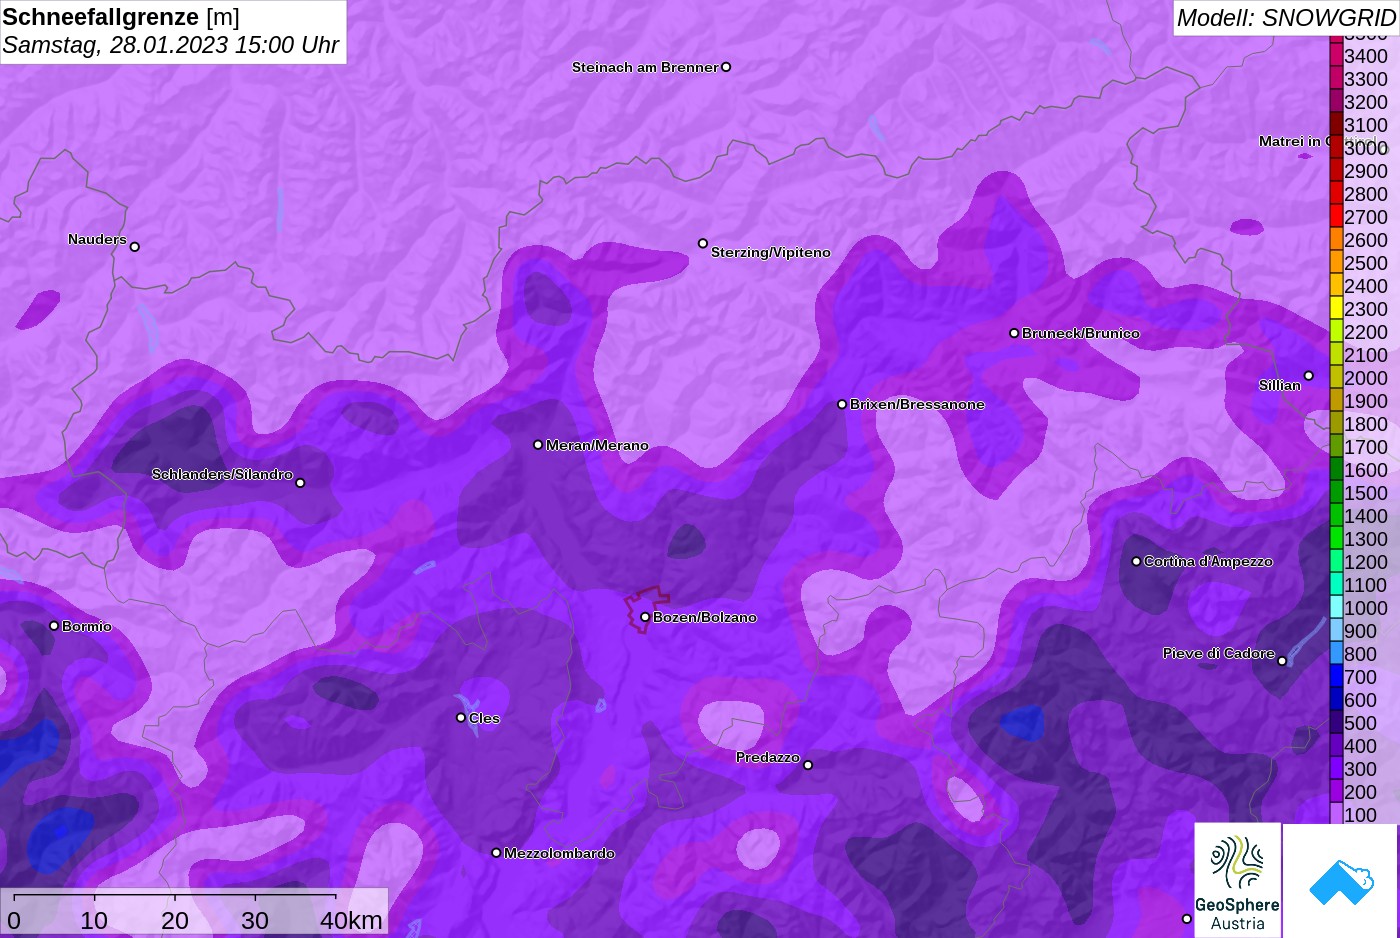The height and width of the screenshot is (938, 1400).
Task: Click the legend value 2900
Action: [x=1366, y=171]
